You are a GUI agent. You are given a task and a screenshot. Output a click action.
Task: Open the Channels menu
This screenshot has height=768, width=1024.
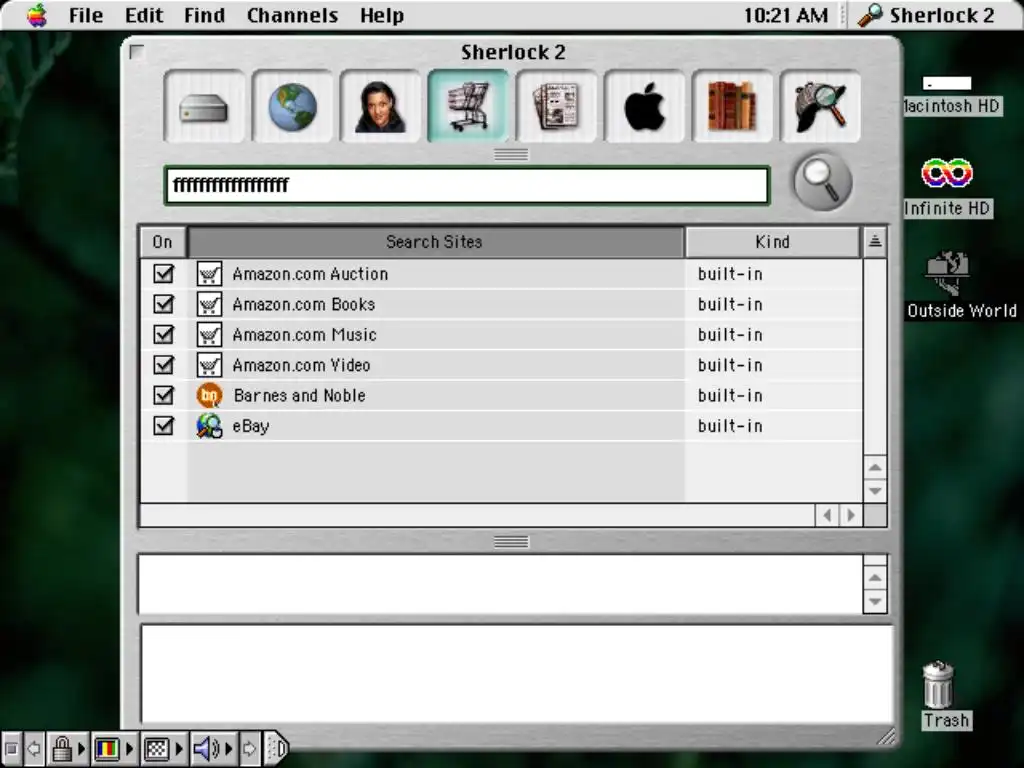[x=293, y=15]
